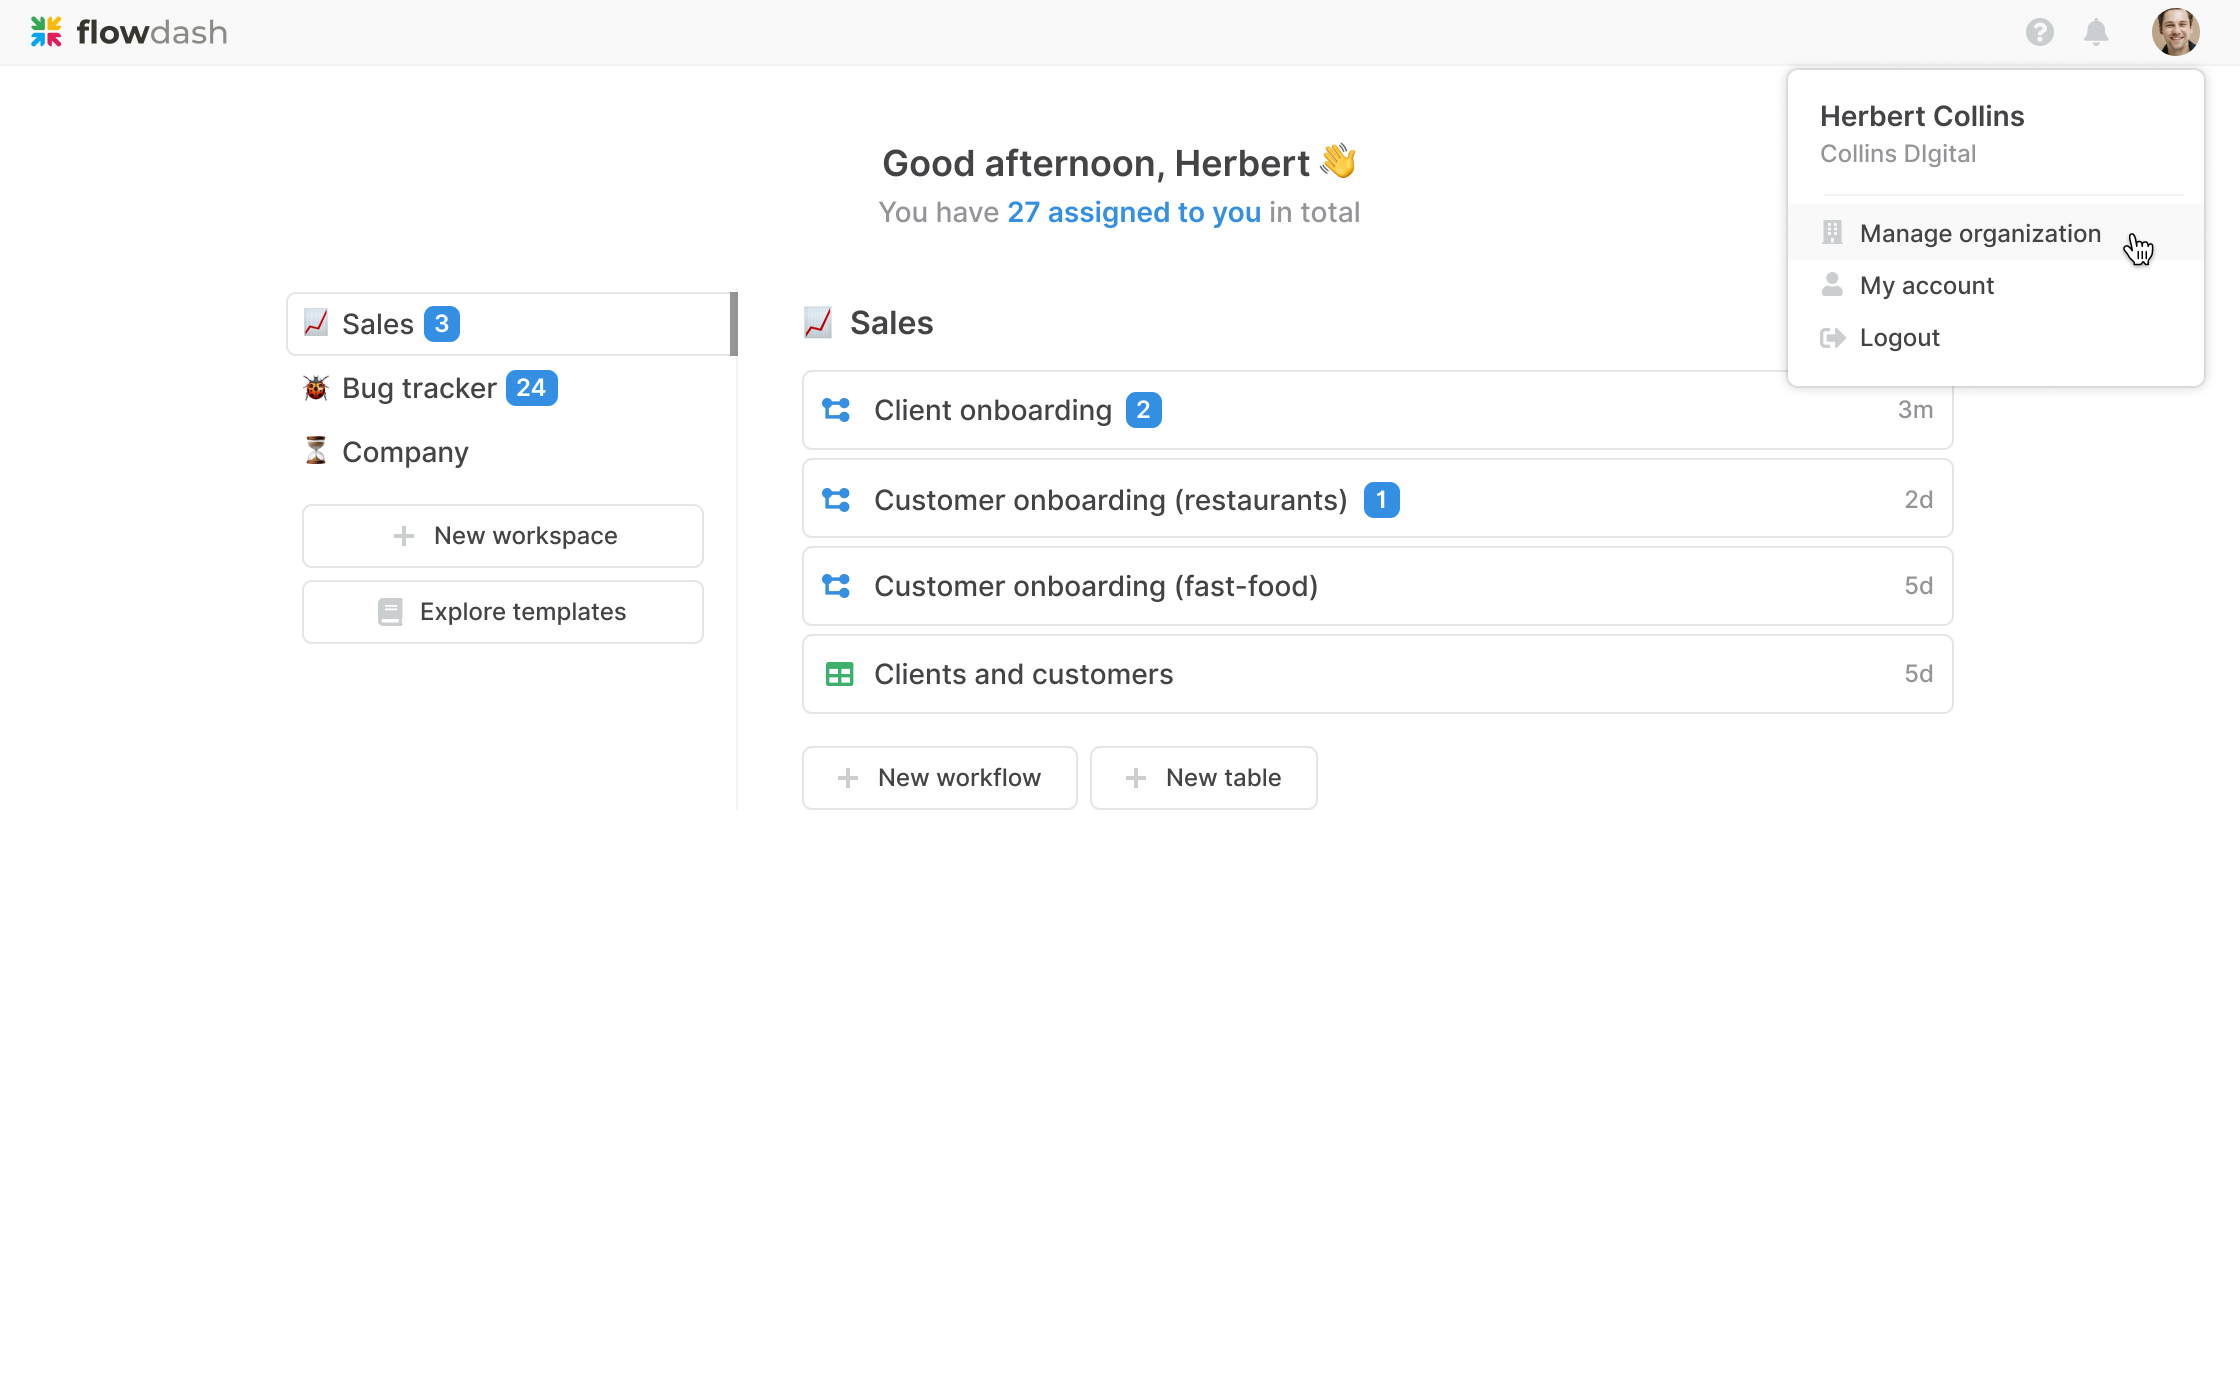
Task: Click Herbert's profile avatar photo
Action: pyautogui.click(x=2175, y=33)
